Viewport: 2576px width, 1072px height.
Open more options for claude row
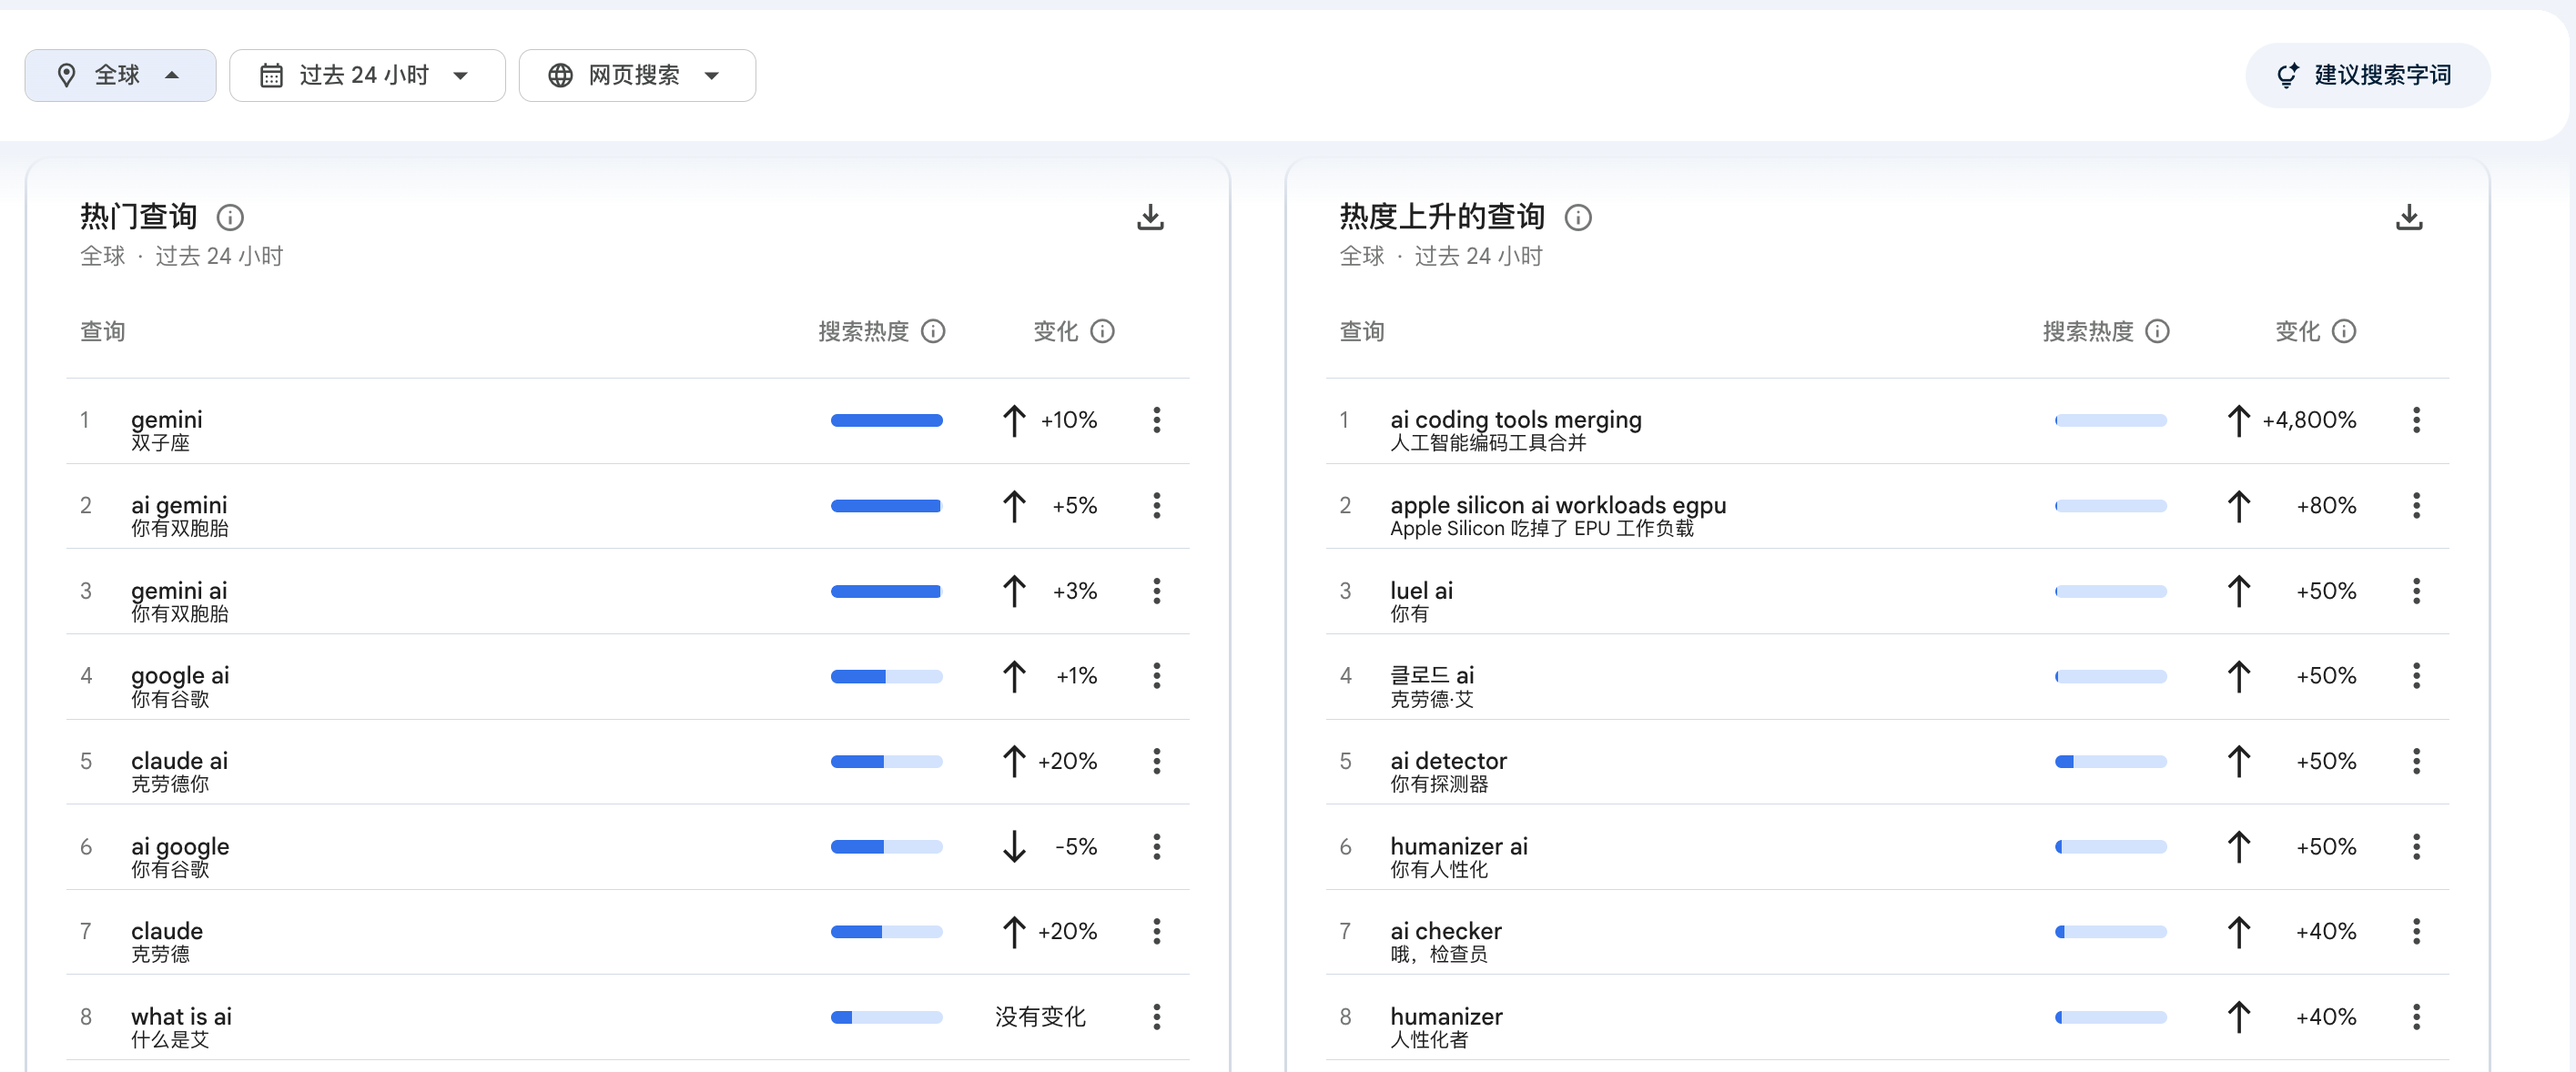click(1156, 932)
